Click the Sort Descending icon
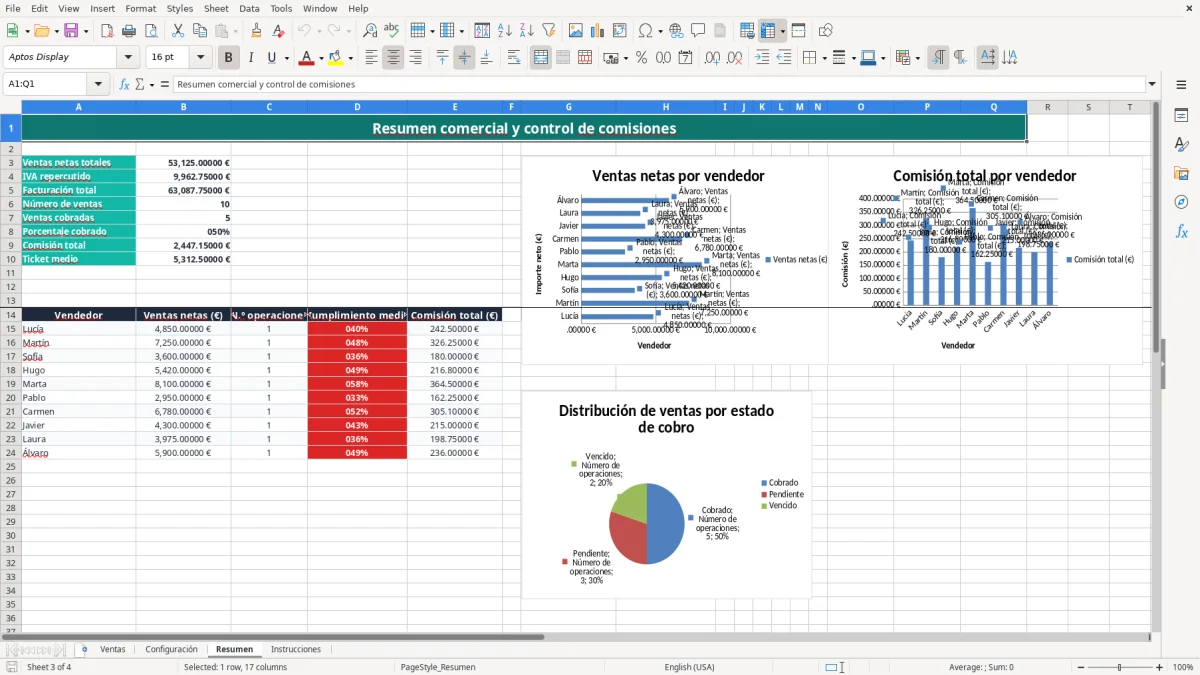The height and width of the screenshot is (675, 1200). [526, 31]
